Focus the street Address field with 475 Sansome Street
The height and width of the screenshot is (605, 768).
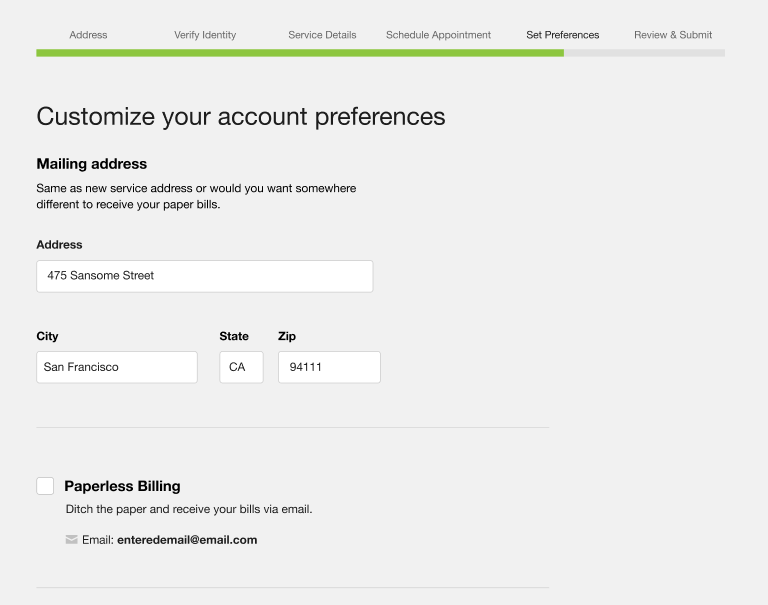204,276
